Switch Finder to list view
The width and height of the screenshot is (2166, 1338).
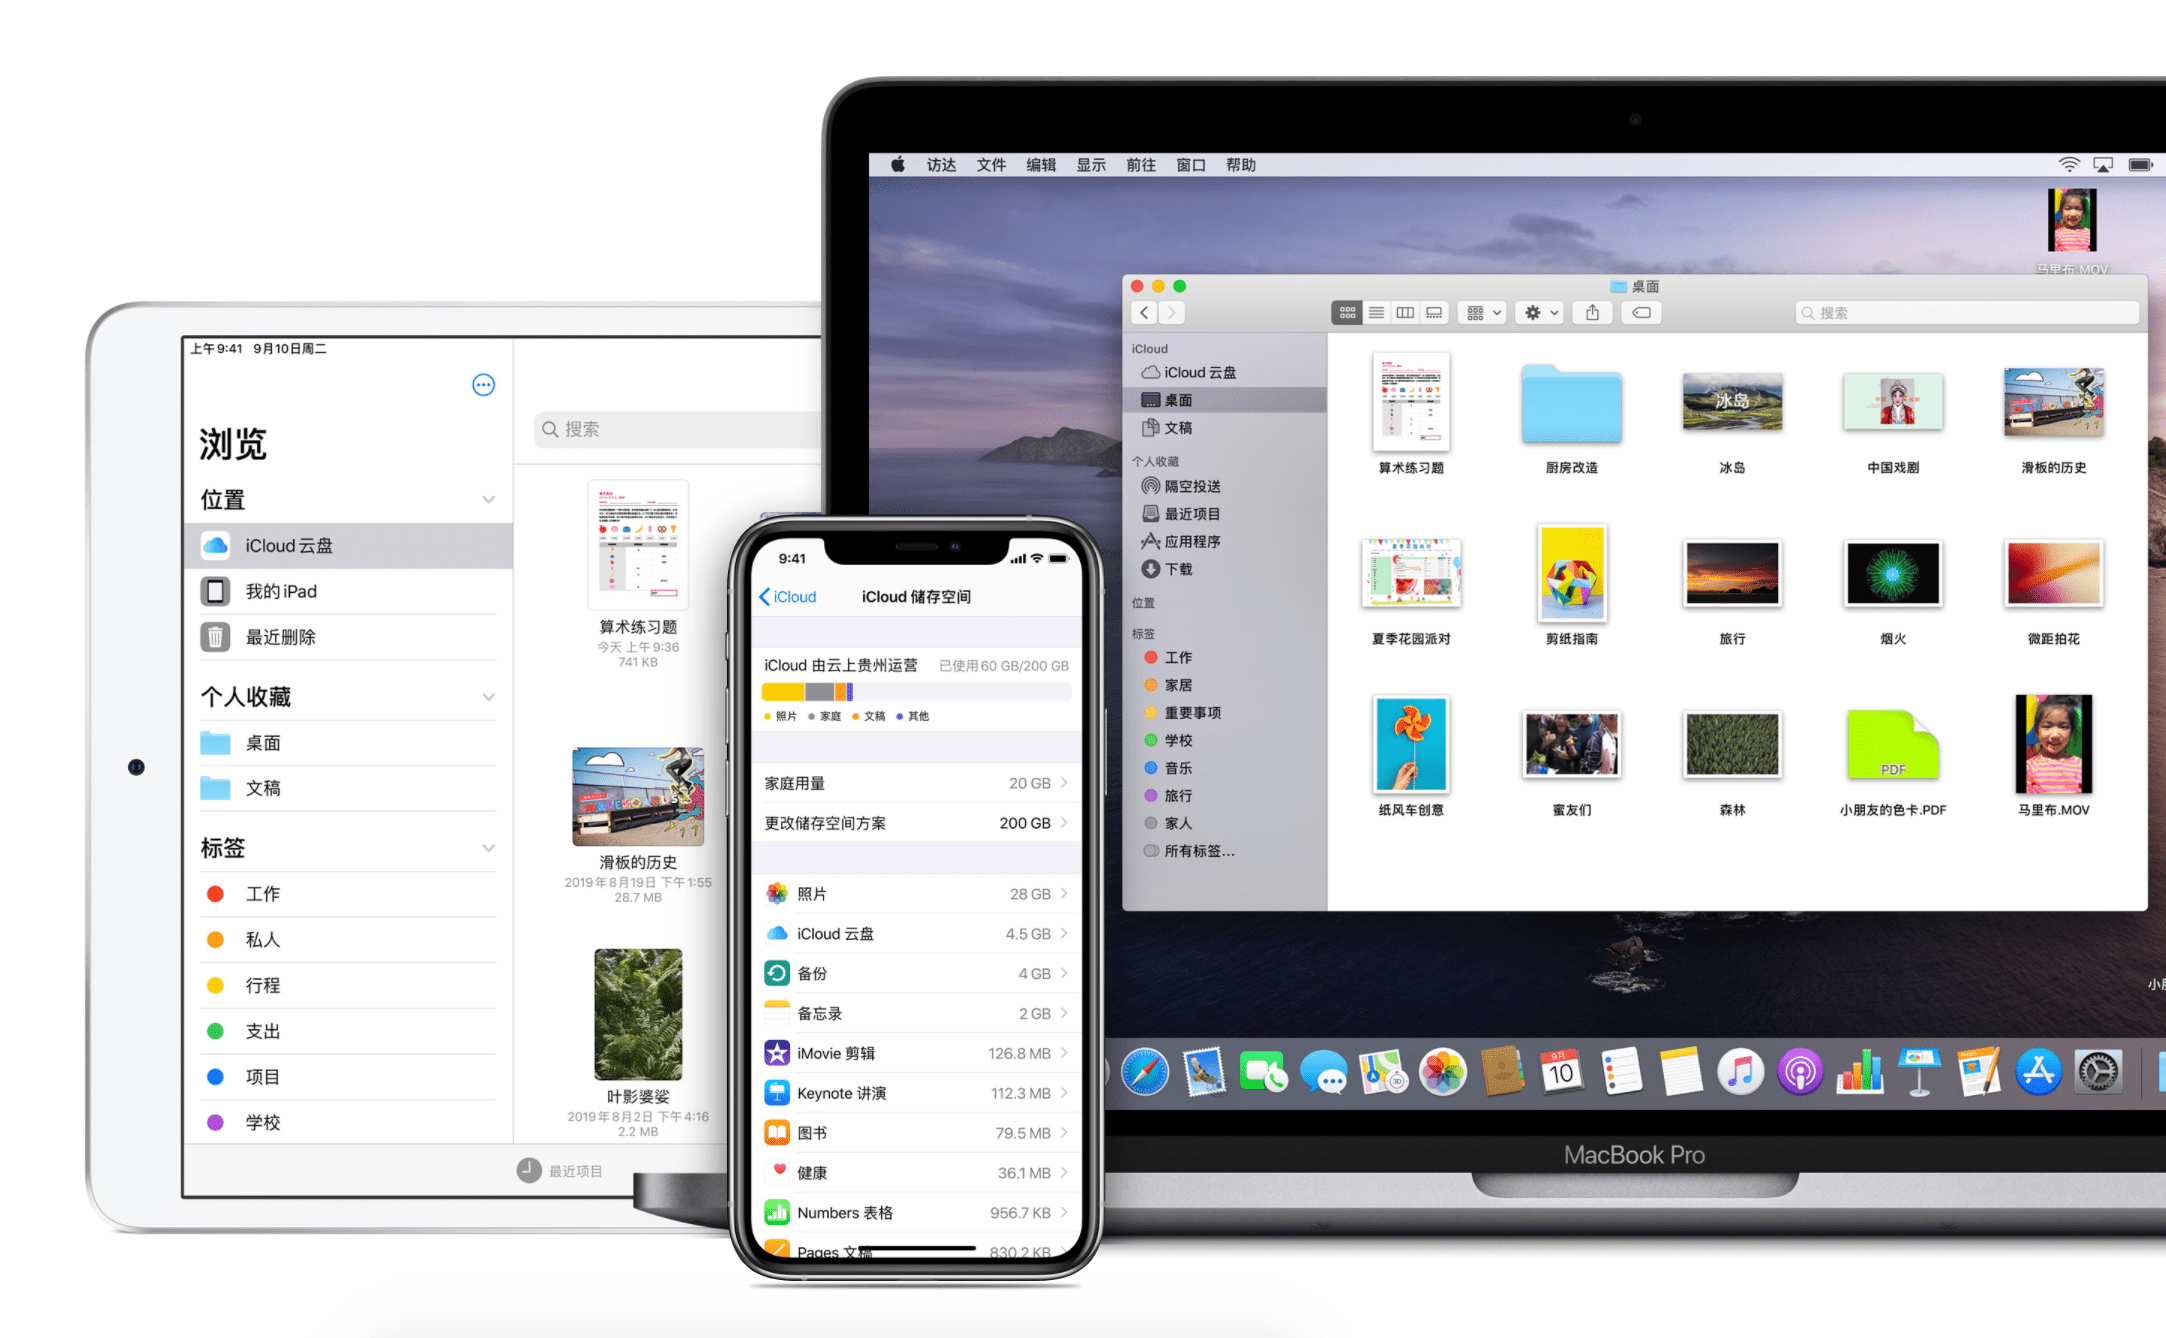(x=1376, y=313)
